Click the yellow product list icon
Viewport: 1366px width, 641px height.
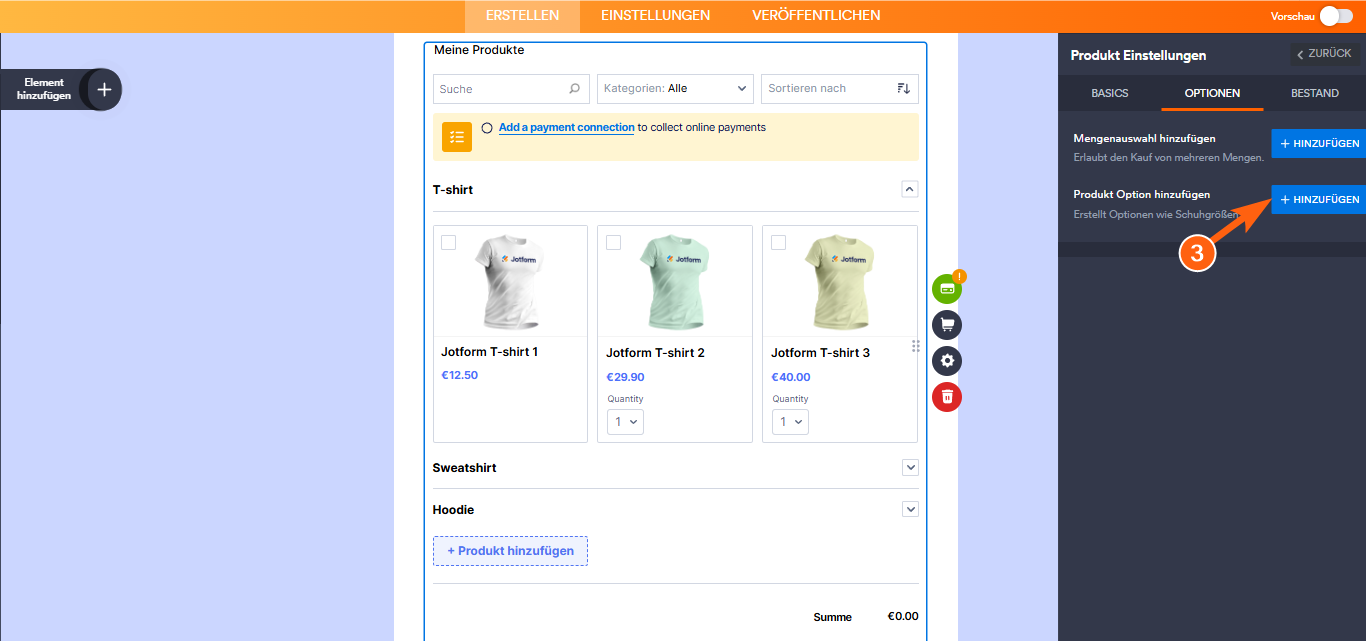pyautogui.click(x=456, y=136)
